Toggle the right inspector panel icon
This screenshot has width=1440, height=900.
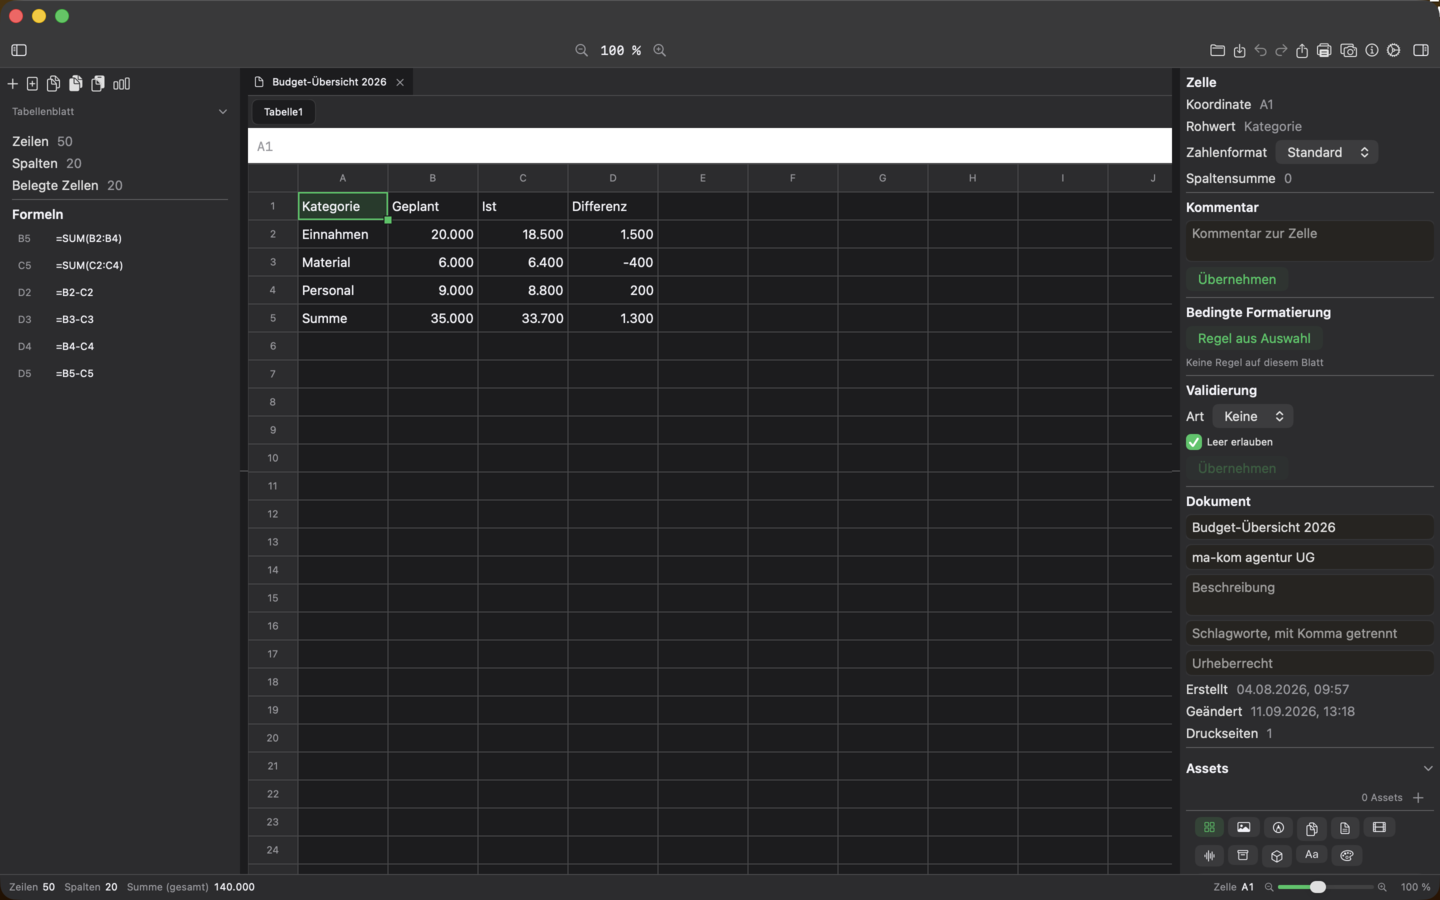pyautogui.click(x=1421, y=50)
